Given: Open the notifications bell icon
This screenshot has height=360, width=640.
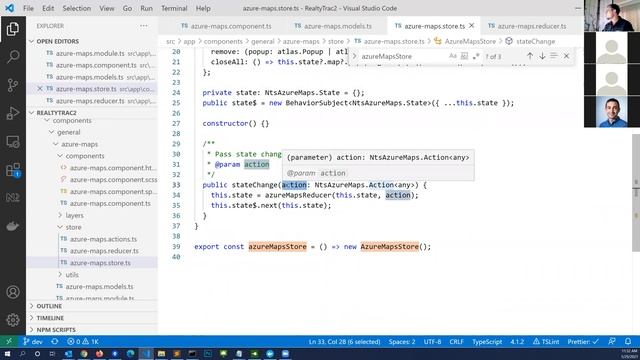Looking at the screenshot, I should pos(628,342).
